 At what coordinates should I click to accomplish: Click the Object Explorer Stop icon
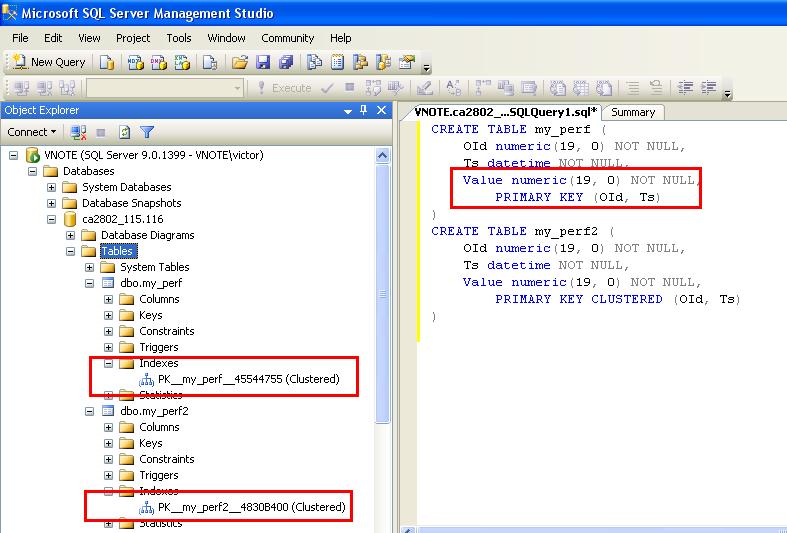click(101, 132)
